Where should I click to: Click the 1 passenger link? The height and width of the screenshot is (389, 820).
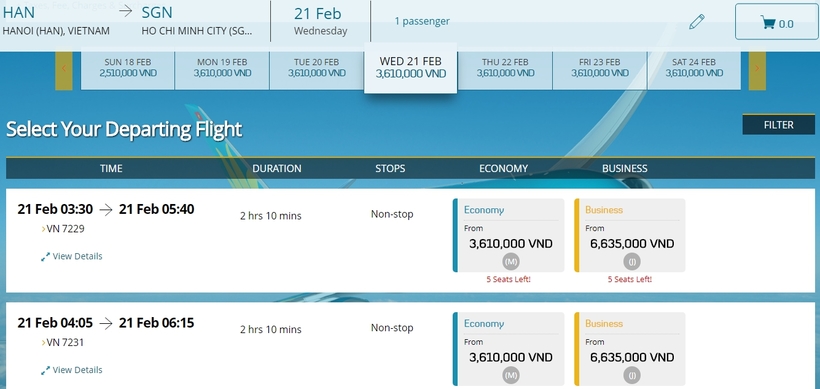[x=422, y=21]
